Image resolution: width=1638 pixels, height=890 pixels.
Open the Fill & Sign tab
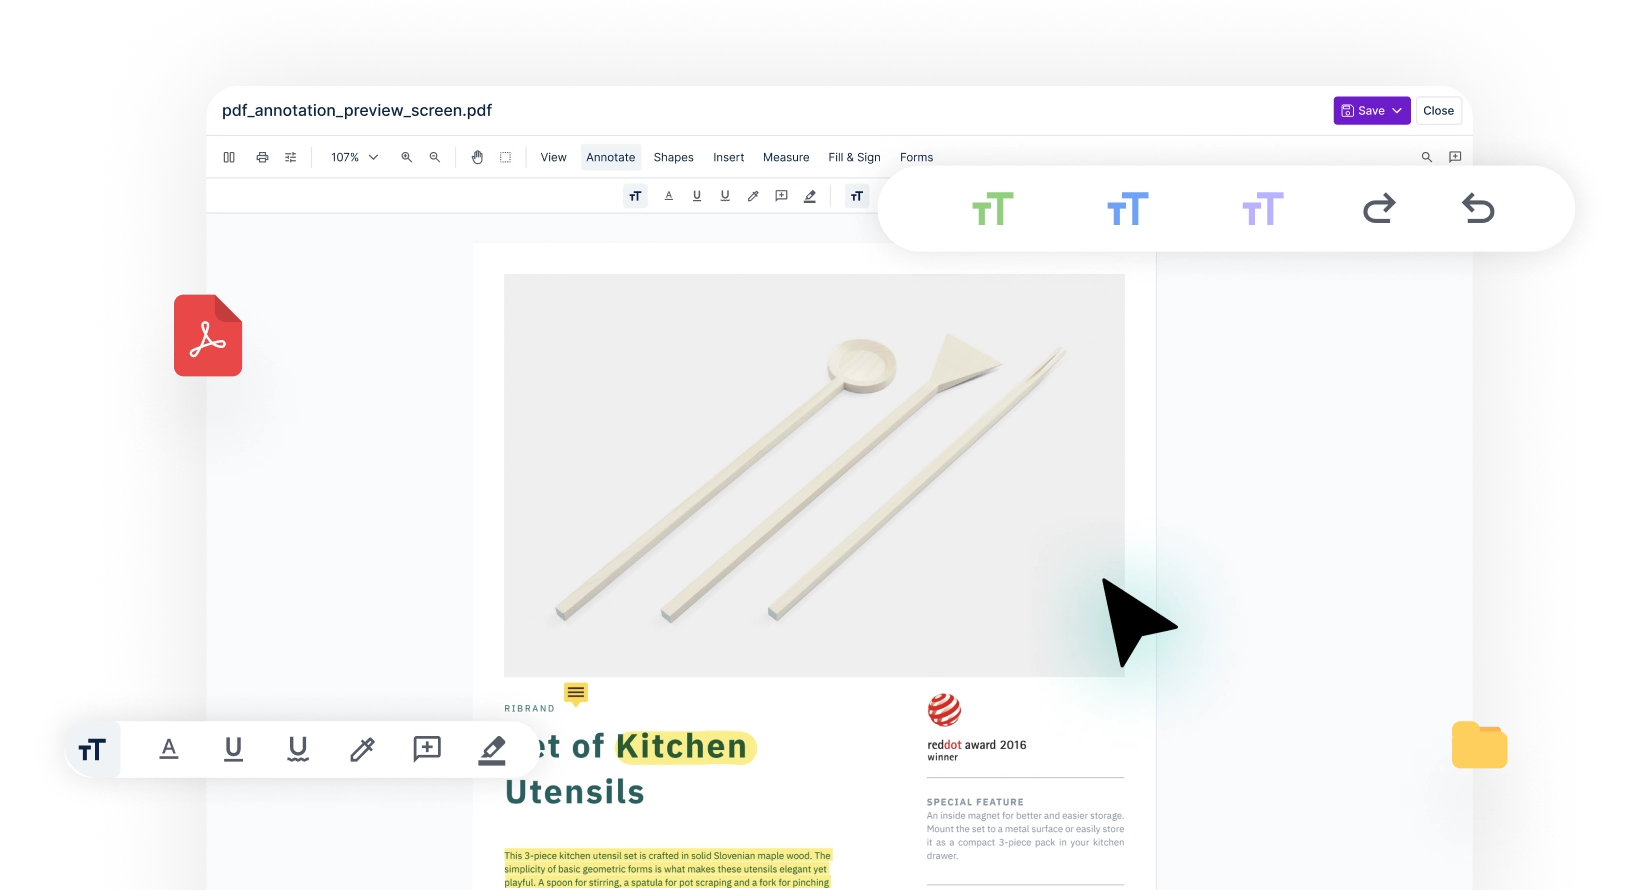point(854,157)
